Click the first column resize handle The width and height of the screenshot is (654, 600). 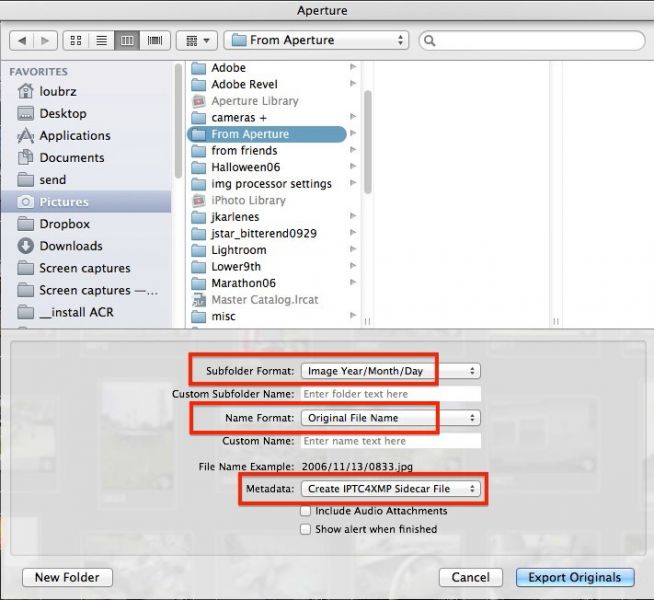[x=367, y=321]
